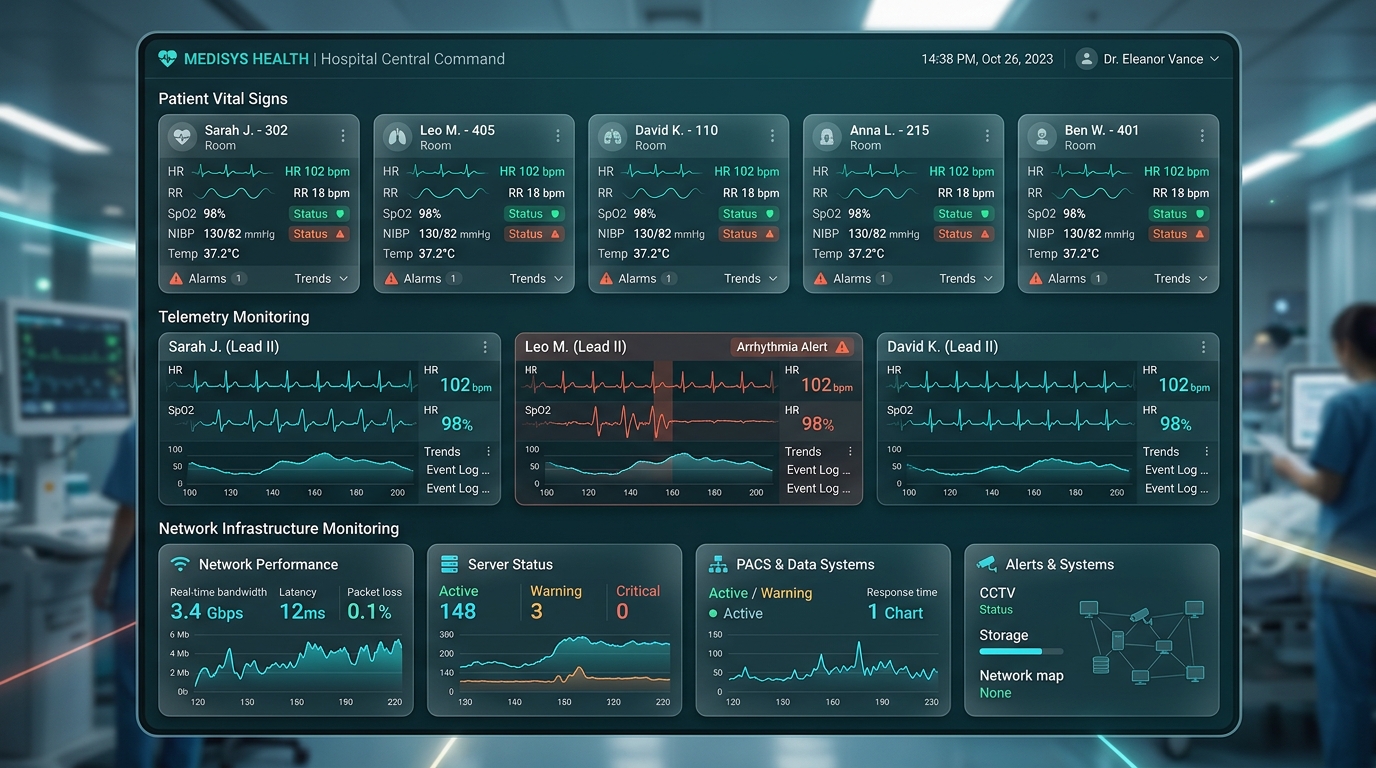The width and height of the screenshot is (1376, 768).
Task: Click the Server Status server icon
Action: point(449,564)
